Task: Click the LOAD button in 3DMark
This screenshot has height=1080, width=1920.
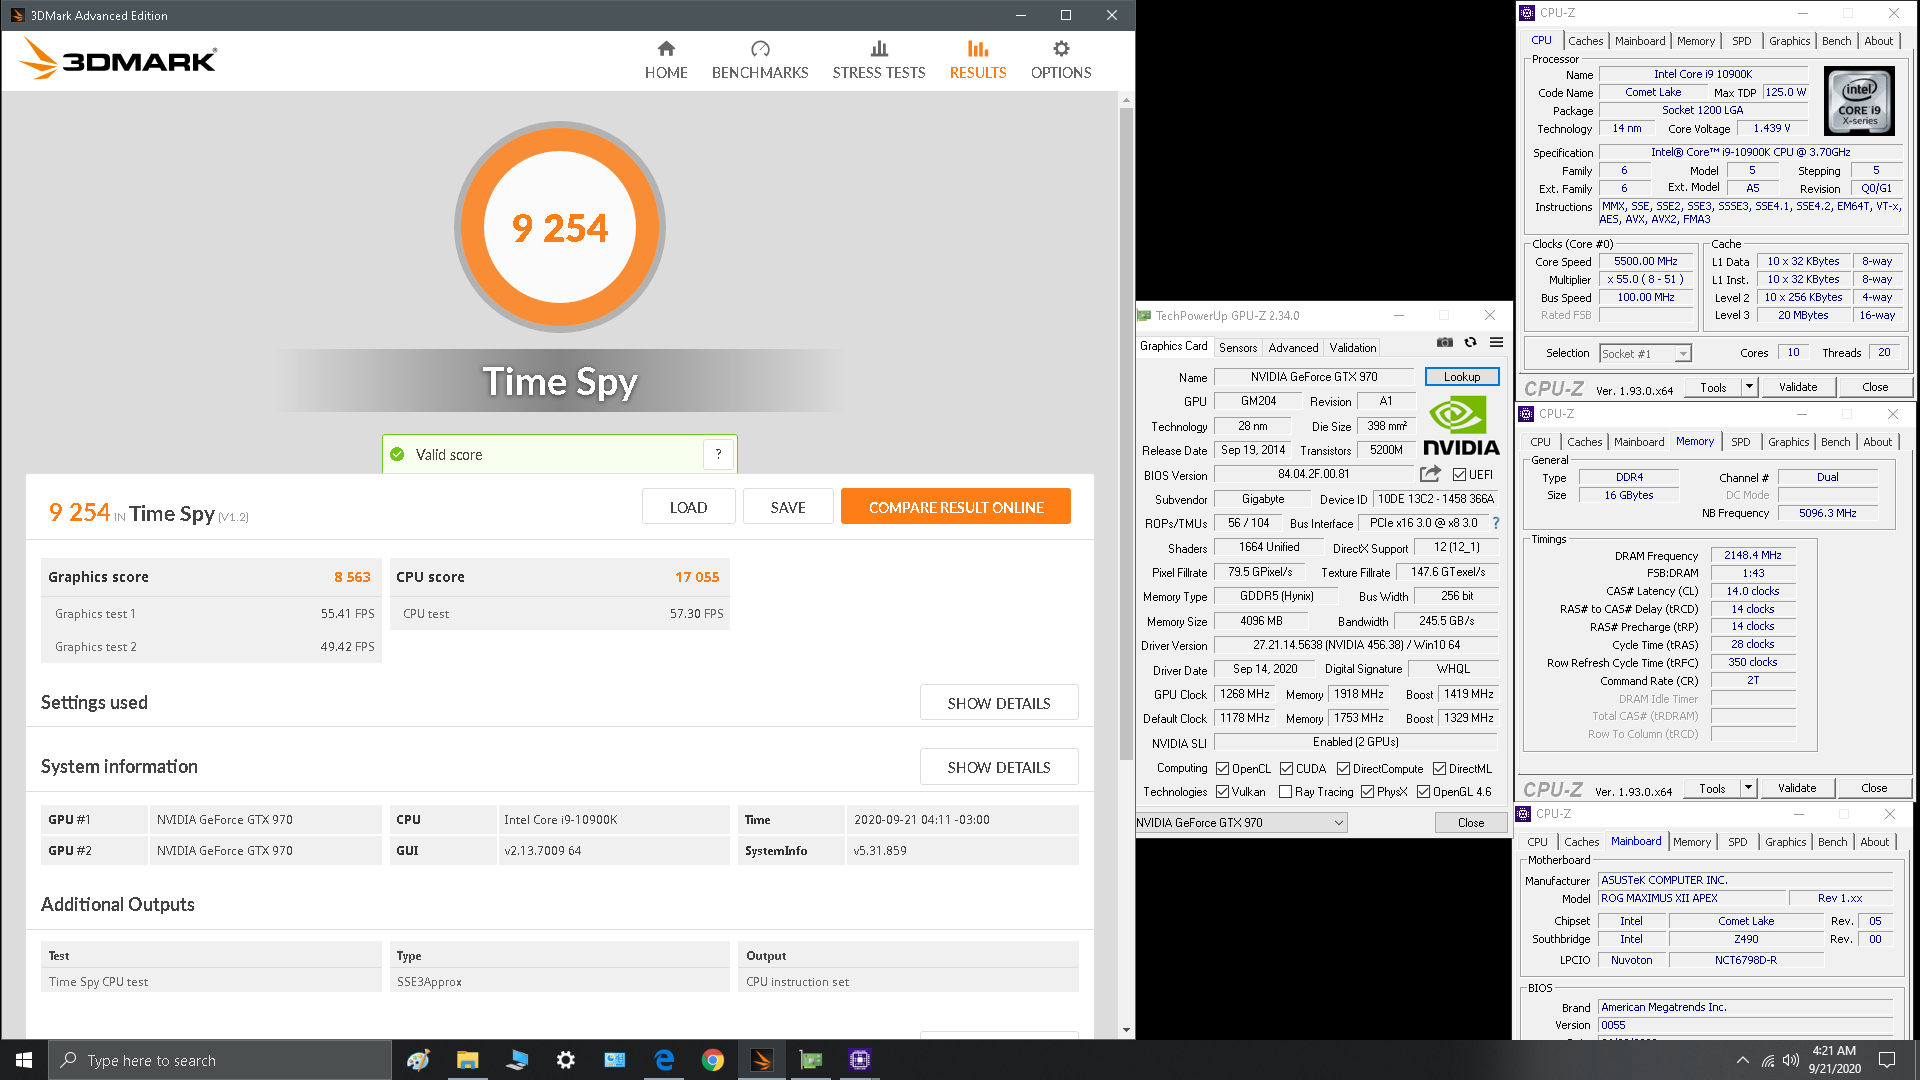Action: coord(688,507)
